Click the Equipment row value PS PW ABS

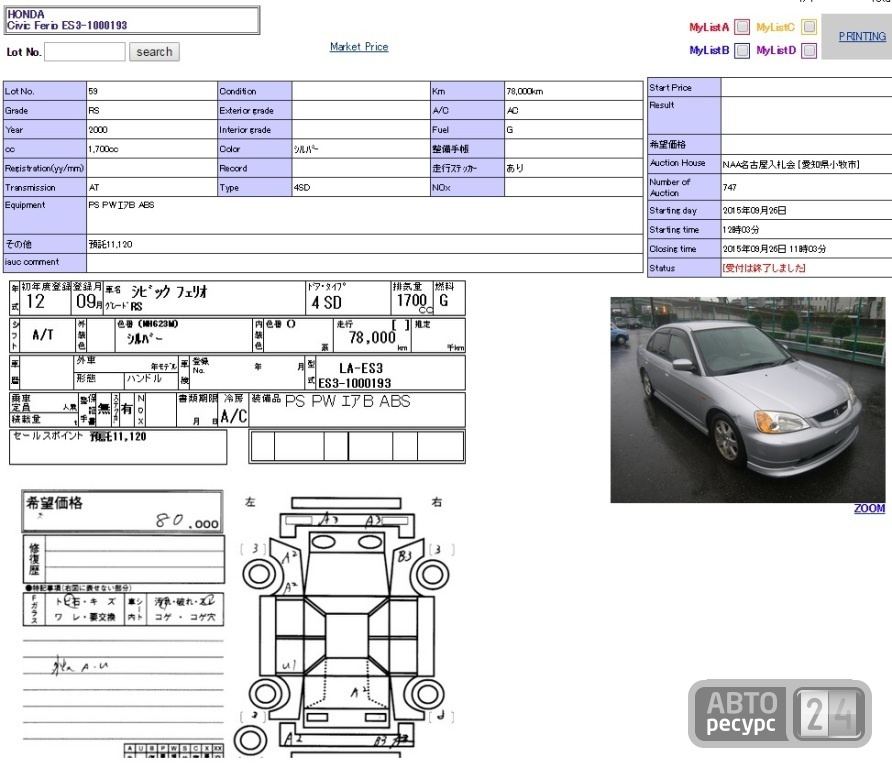[x=365, y=215]
